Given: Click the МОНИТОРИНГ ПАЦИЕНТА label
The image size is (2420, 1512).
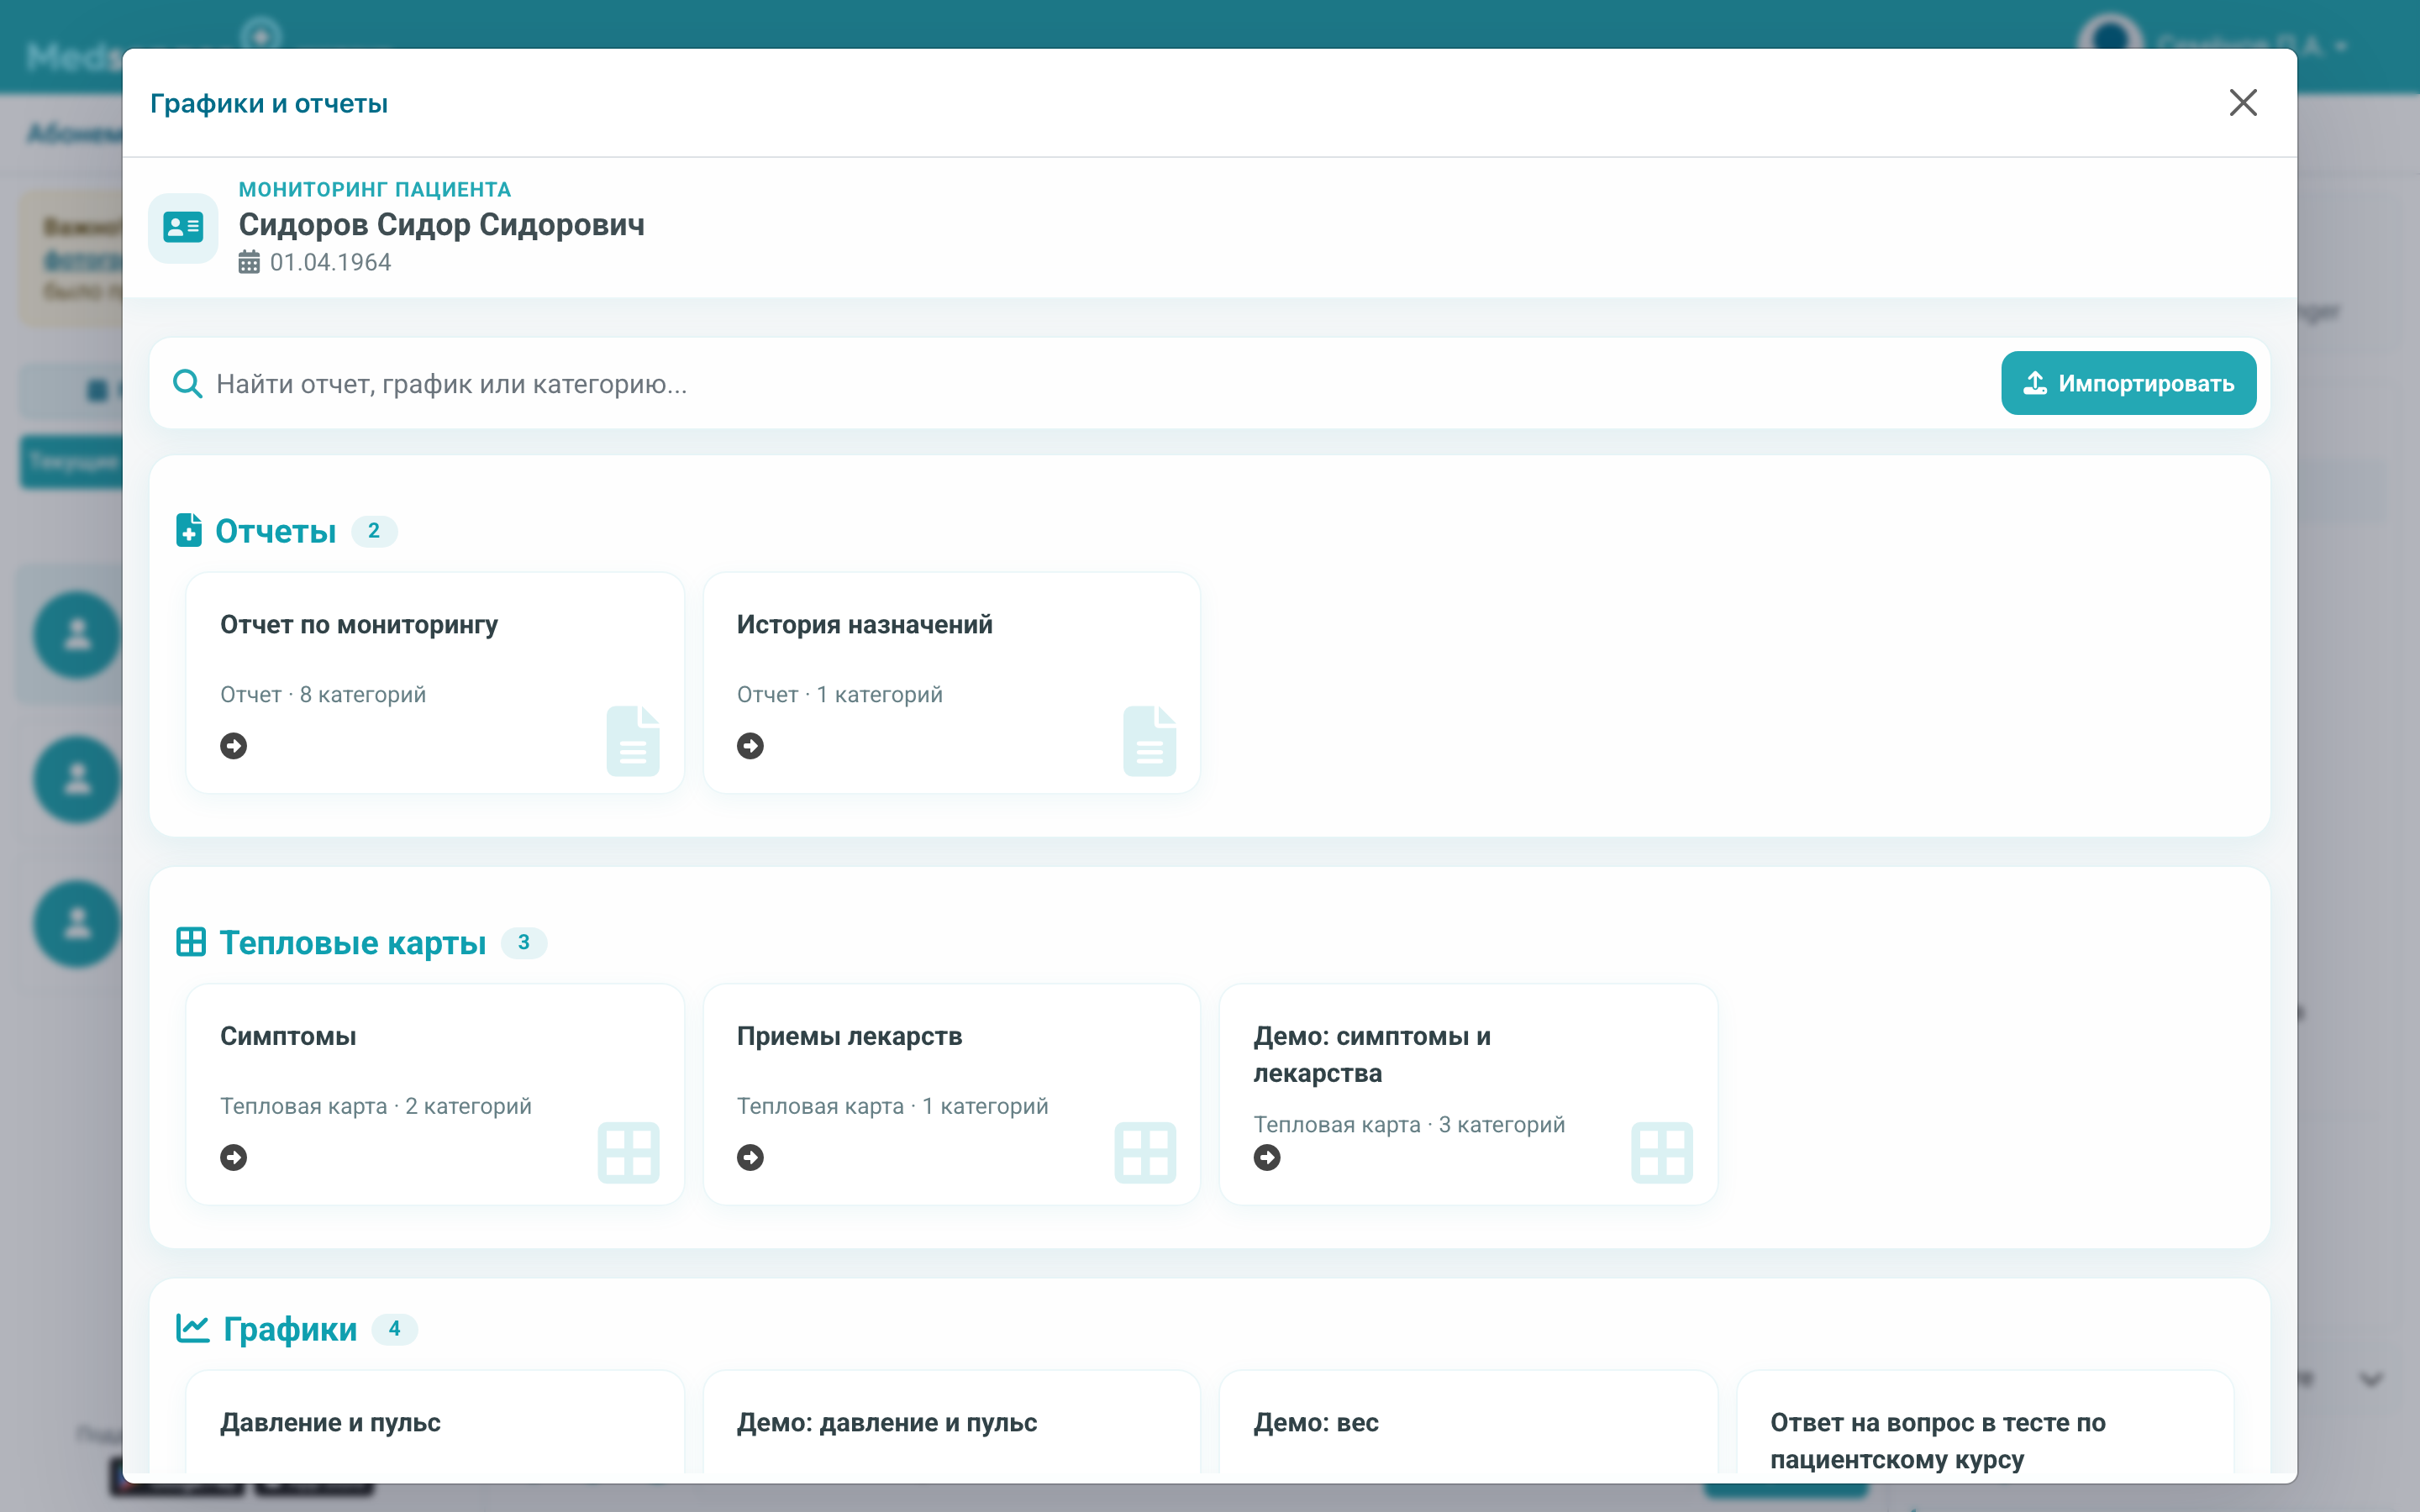Looking at the screenshot, I should tap(374, 189).
